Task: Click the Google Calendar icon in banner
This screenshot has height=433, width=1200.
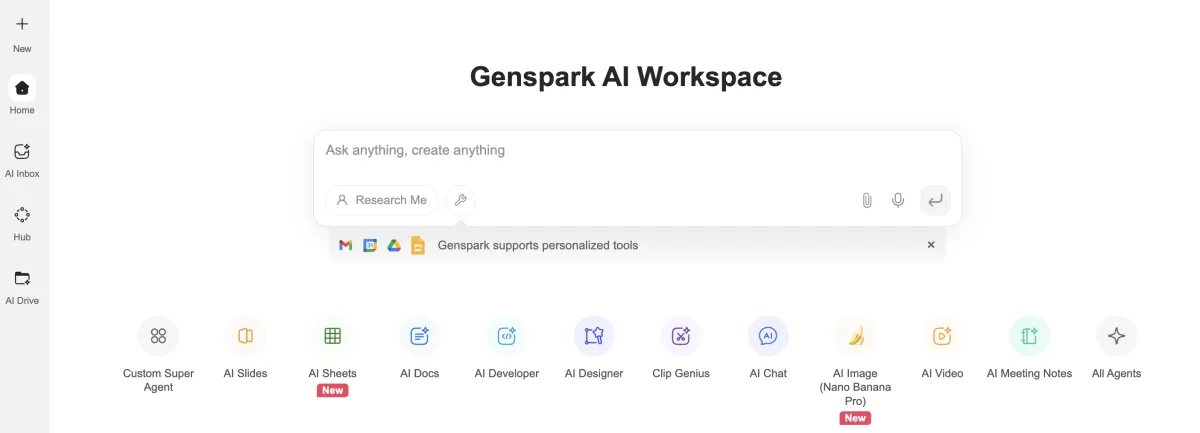Action: (x=370, y=245)
